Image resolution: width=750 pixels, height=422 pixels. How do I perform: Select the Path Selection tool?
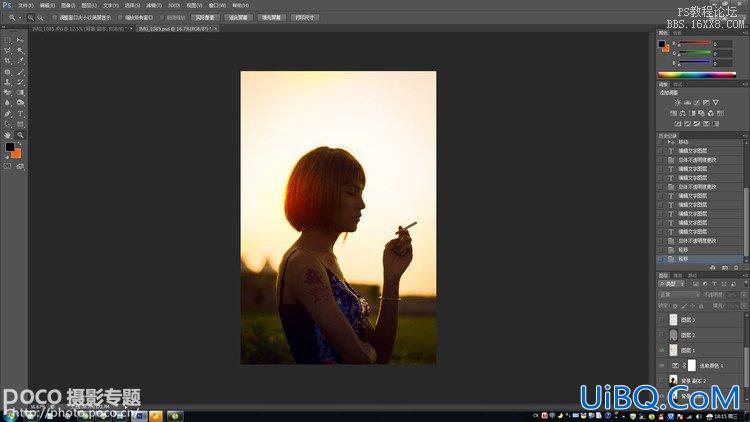7,124
